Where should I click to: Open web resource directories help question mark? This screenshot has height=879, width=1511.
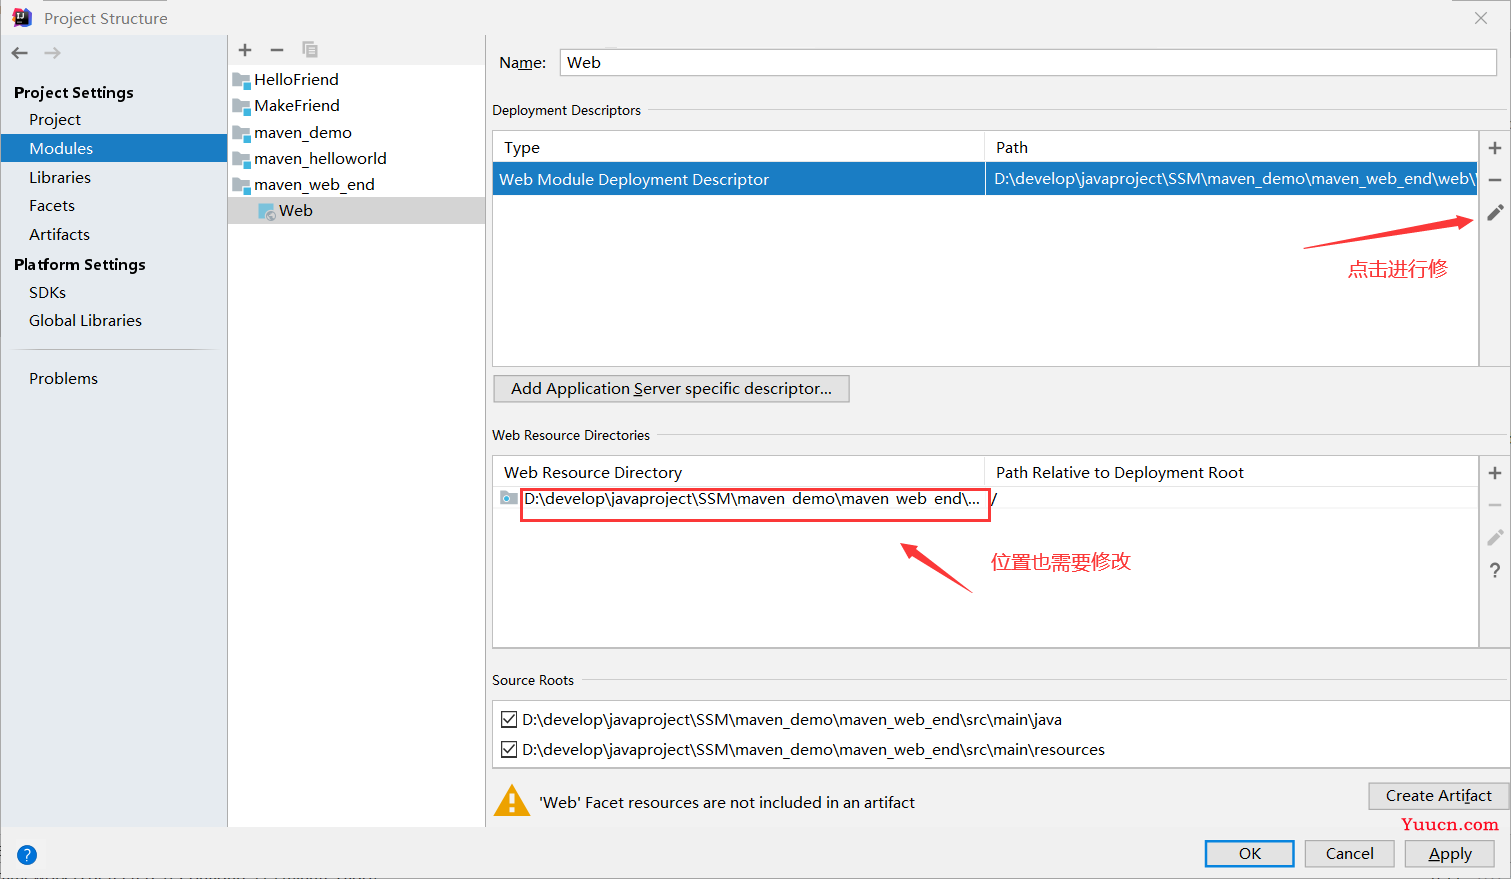click(1495, 570)
